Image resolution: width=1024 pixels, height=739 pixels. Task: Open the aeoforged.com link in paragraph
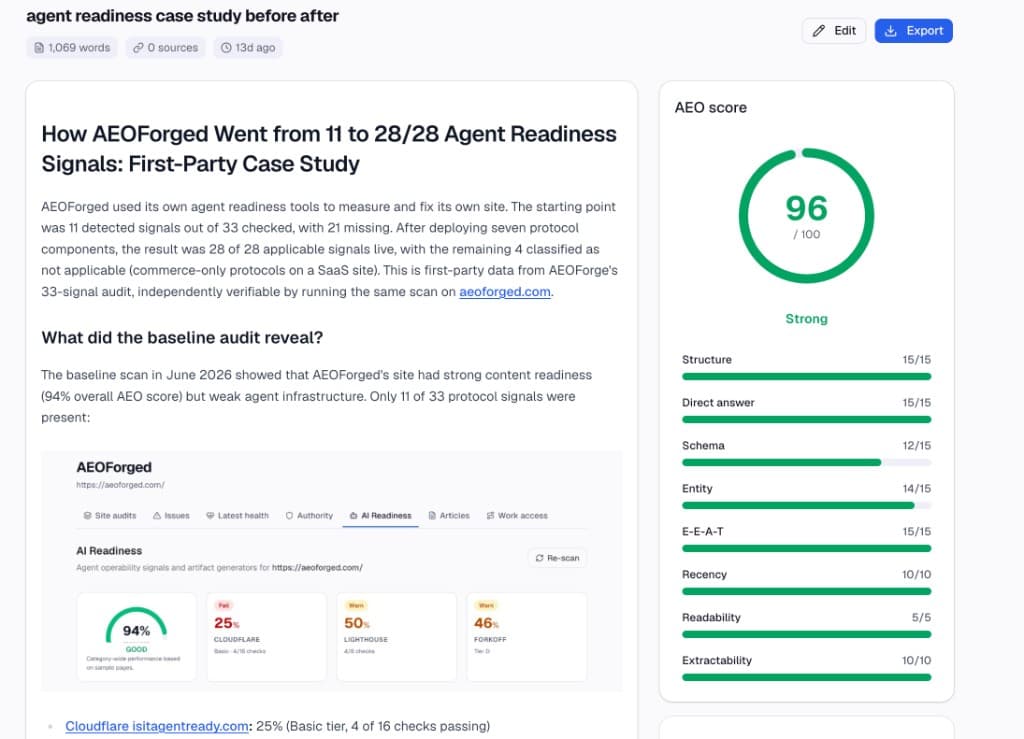click(505, 292)
